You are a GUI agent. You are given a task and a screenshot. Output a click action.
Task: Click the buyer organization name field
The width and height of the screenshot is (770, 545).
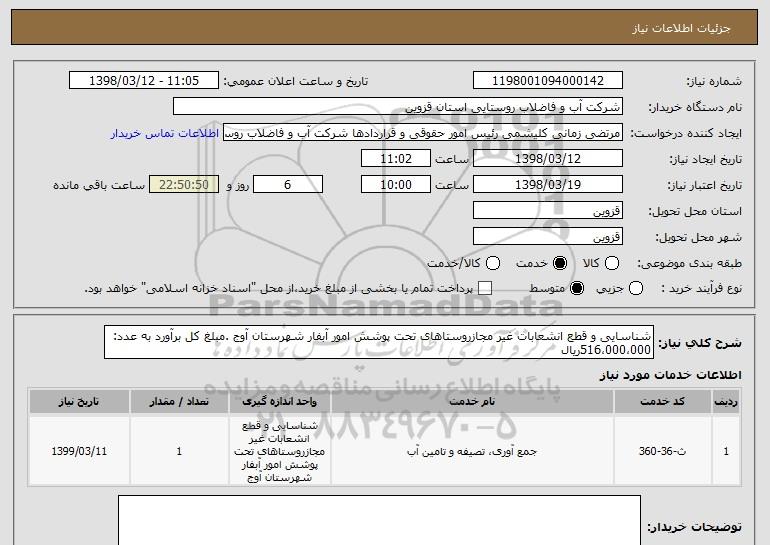pyautogui.click(x=398, y=107)
